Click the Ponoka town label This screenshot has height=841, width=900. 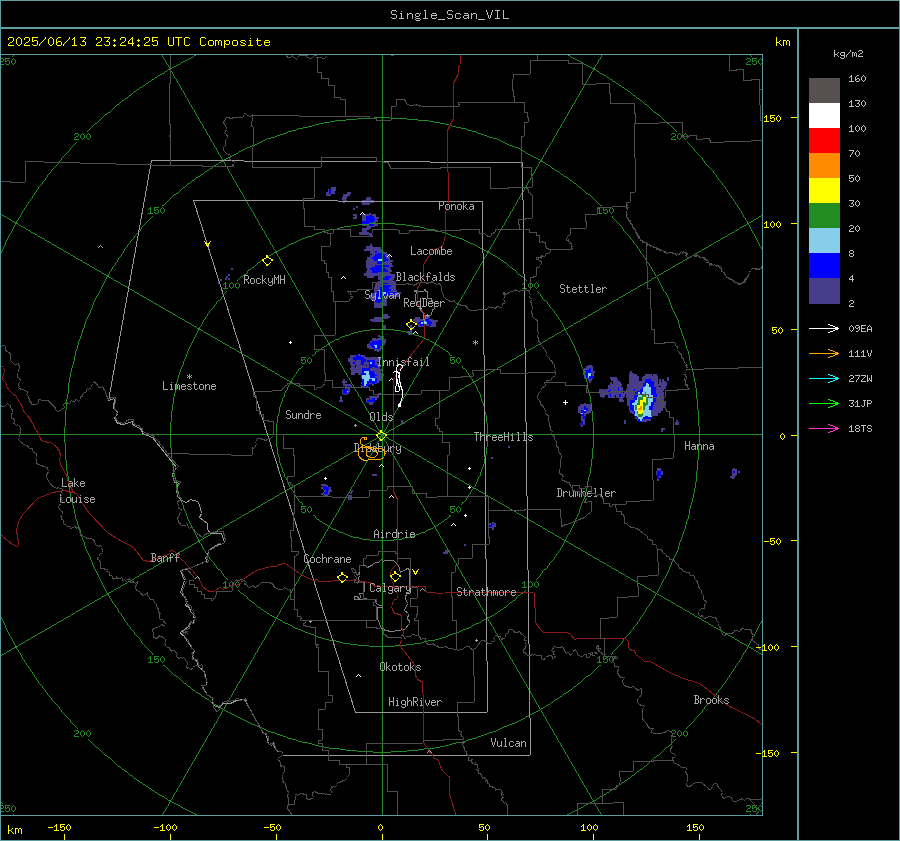point(456,206)
